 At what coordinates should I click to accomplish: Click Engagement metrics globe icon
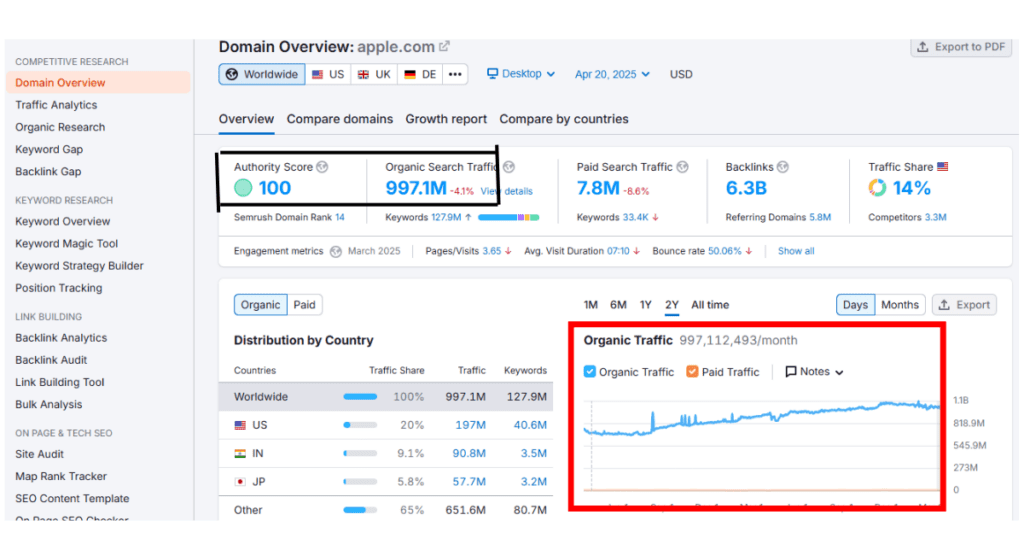[x=336, y=251]
